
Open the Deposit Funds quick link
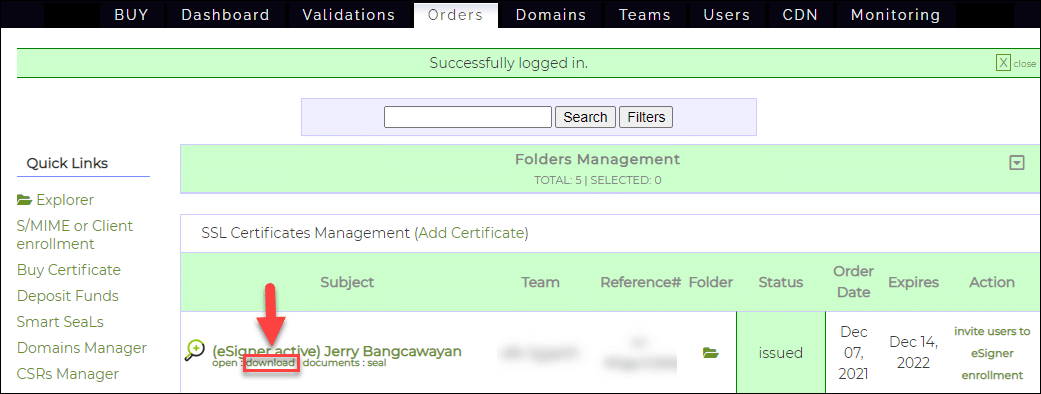click(68, 296)
